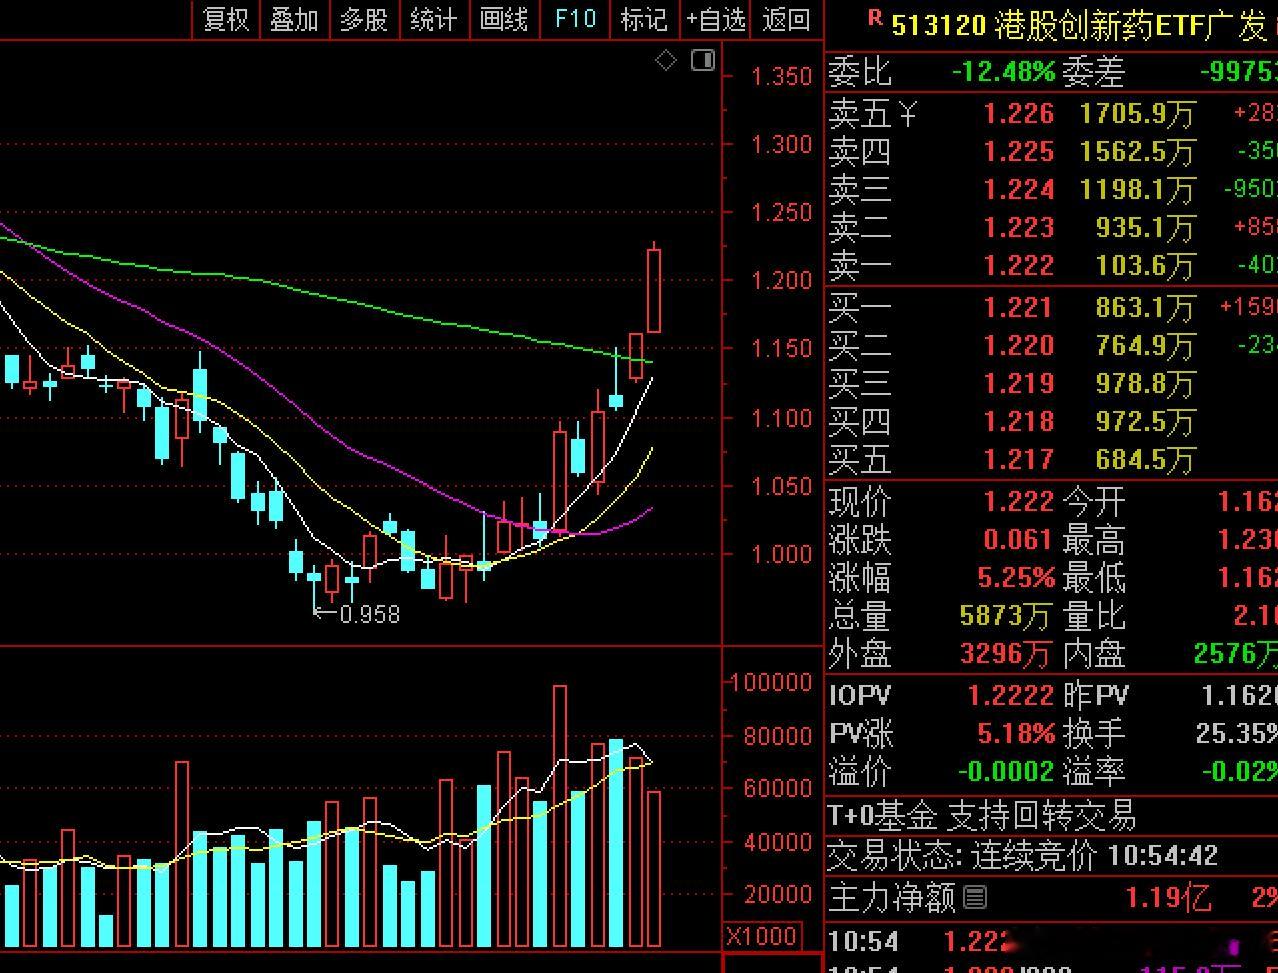
Task: Click the 量比 label
Action: [x=1094, y=616]
